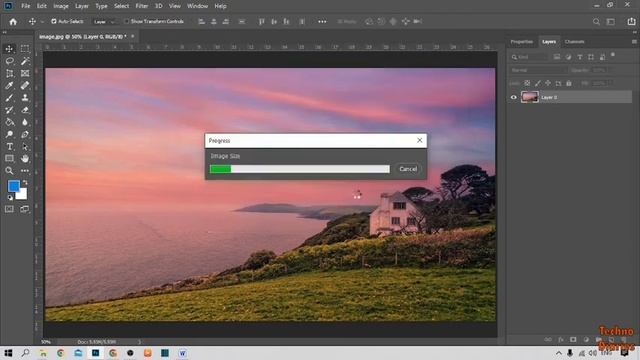This screenshot has height=360, width=640.
Task: Switch to the Properties tab
Action: (x=522, y=42)
